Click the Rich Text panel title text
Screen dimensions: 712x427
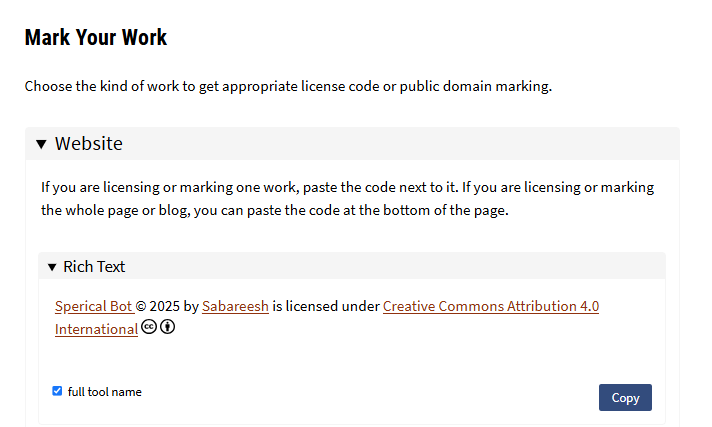coord(94,267)
